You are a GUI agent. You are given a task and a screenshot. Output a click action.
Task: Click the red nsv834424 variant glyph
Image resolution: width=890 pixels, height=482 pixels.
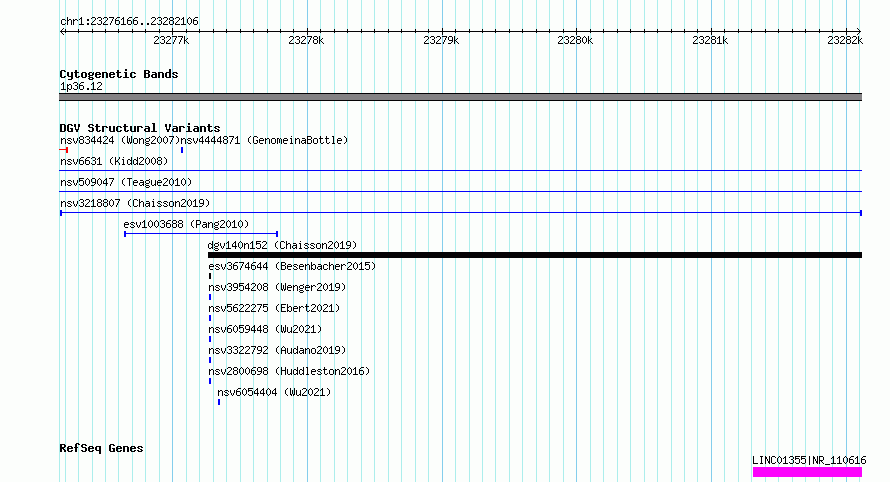[64, 150]
